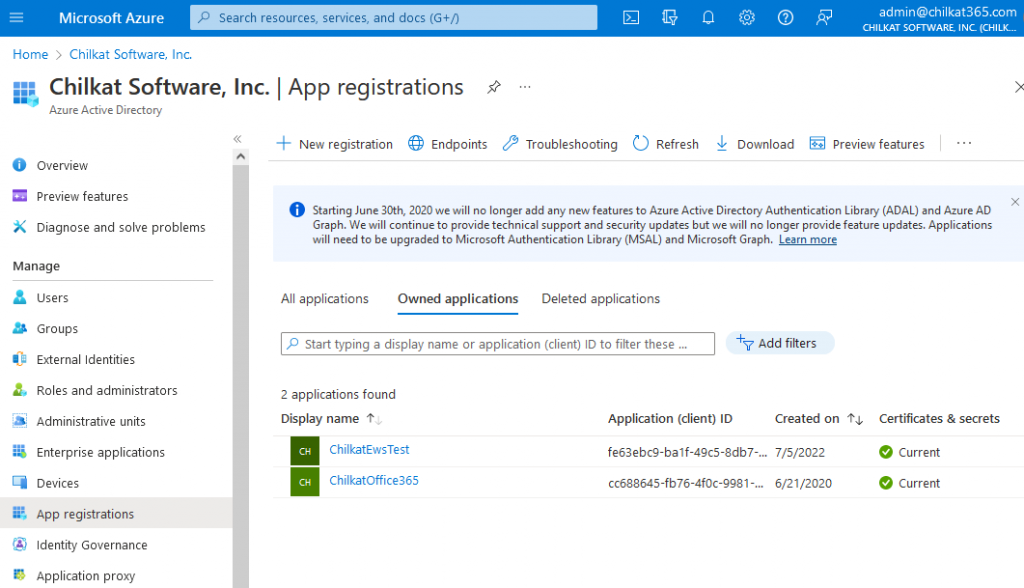Open the more commands ellipsis
The height and width of the screenshot is (588, 1024).
click(963, 143)
